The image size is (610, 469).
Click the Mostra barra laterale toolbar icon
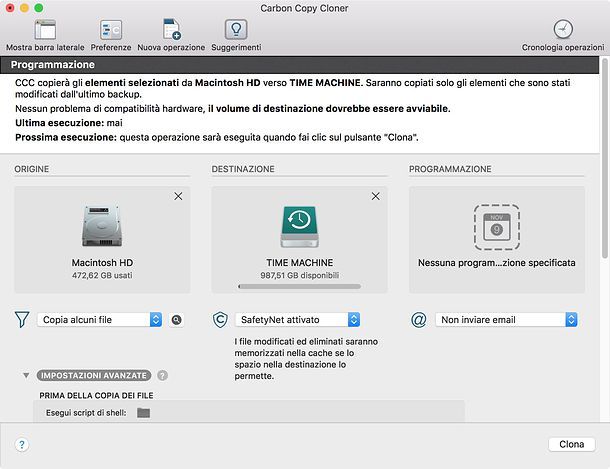click(x=45, y=30)
